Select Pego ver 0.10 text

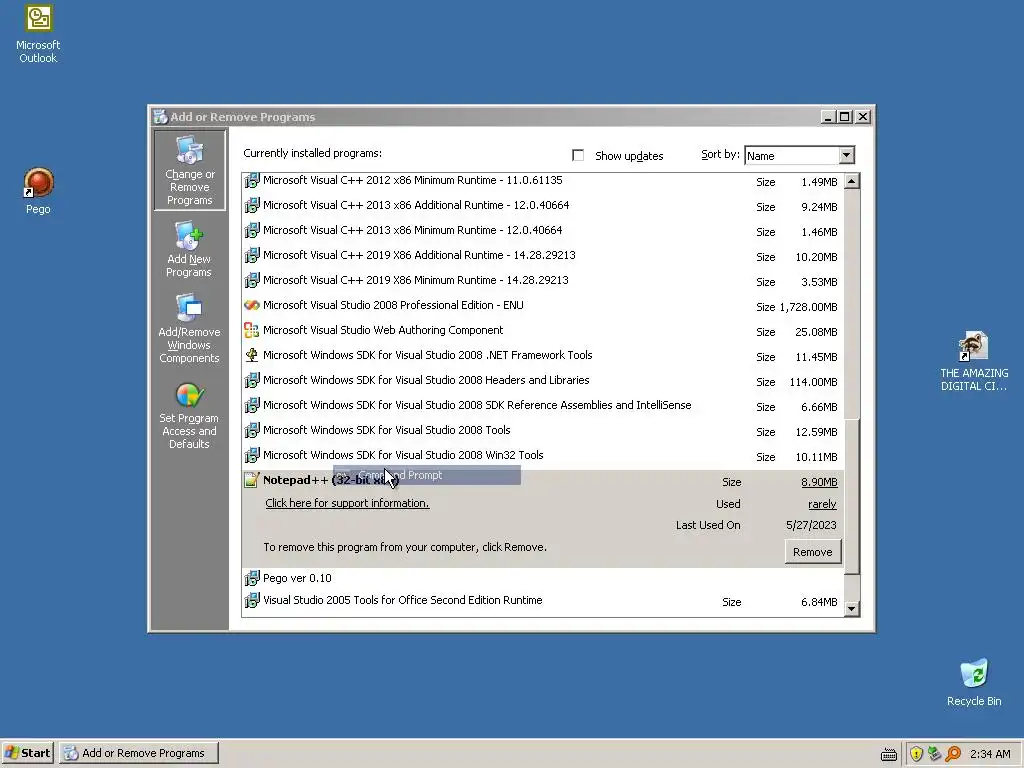pyautogui.click(x=297, y=578)
